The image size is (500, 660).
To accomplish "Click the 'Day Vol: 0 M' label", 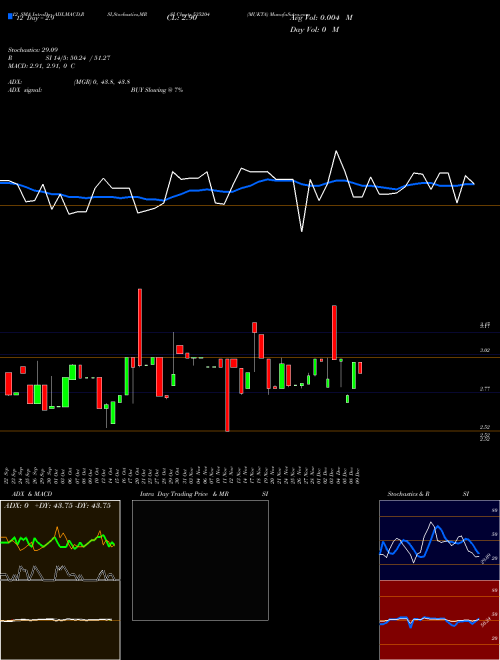I will click(314, 30).
